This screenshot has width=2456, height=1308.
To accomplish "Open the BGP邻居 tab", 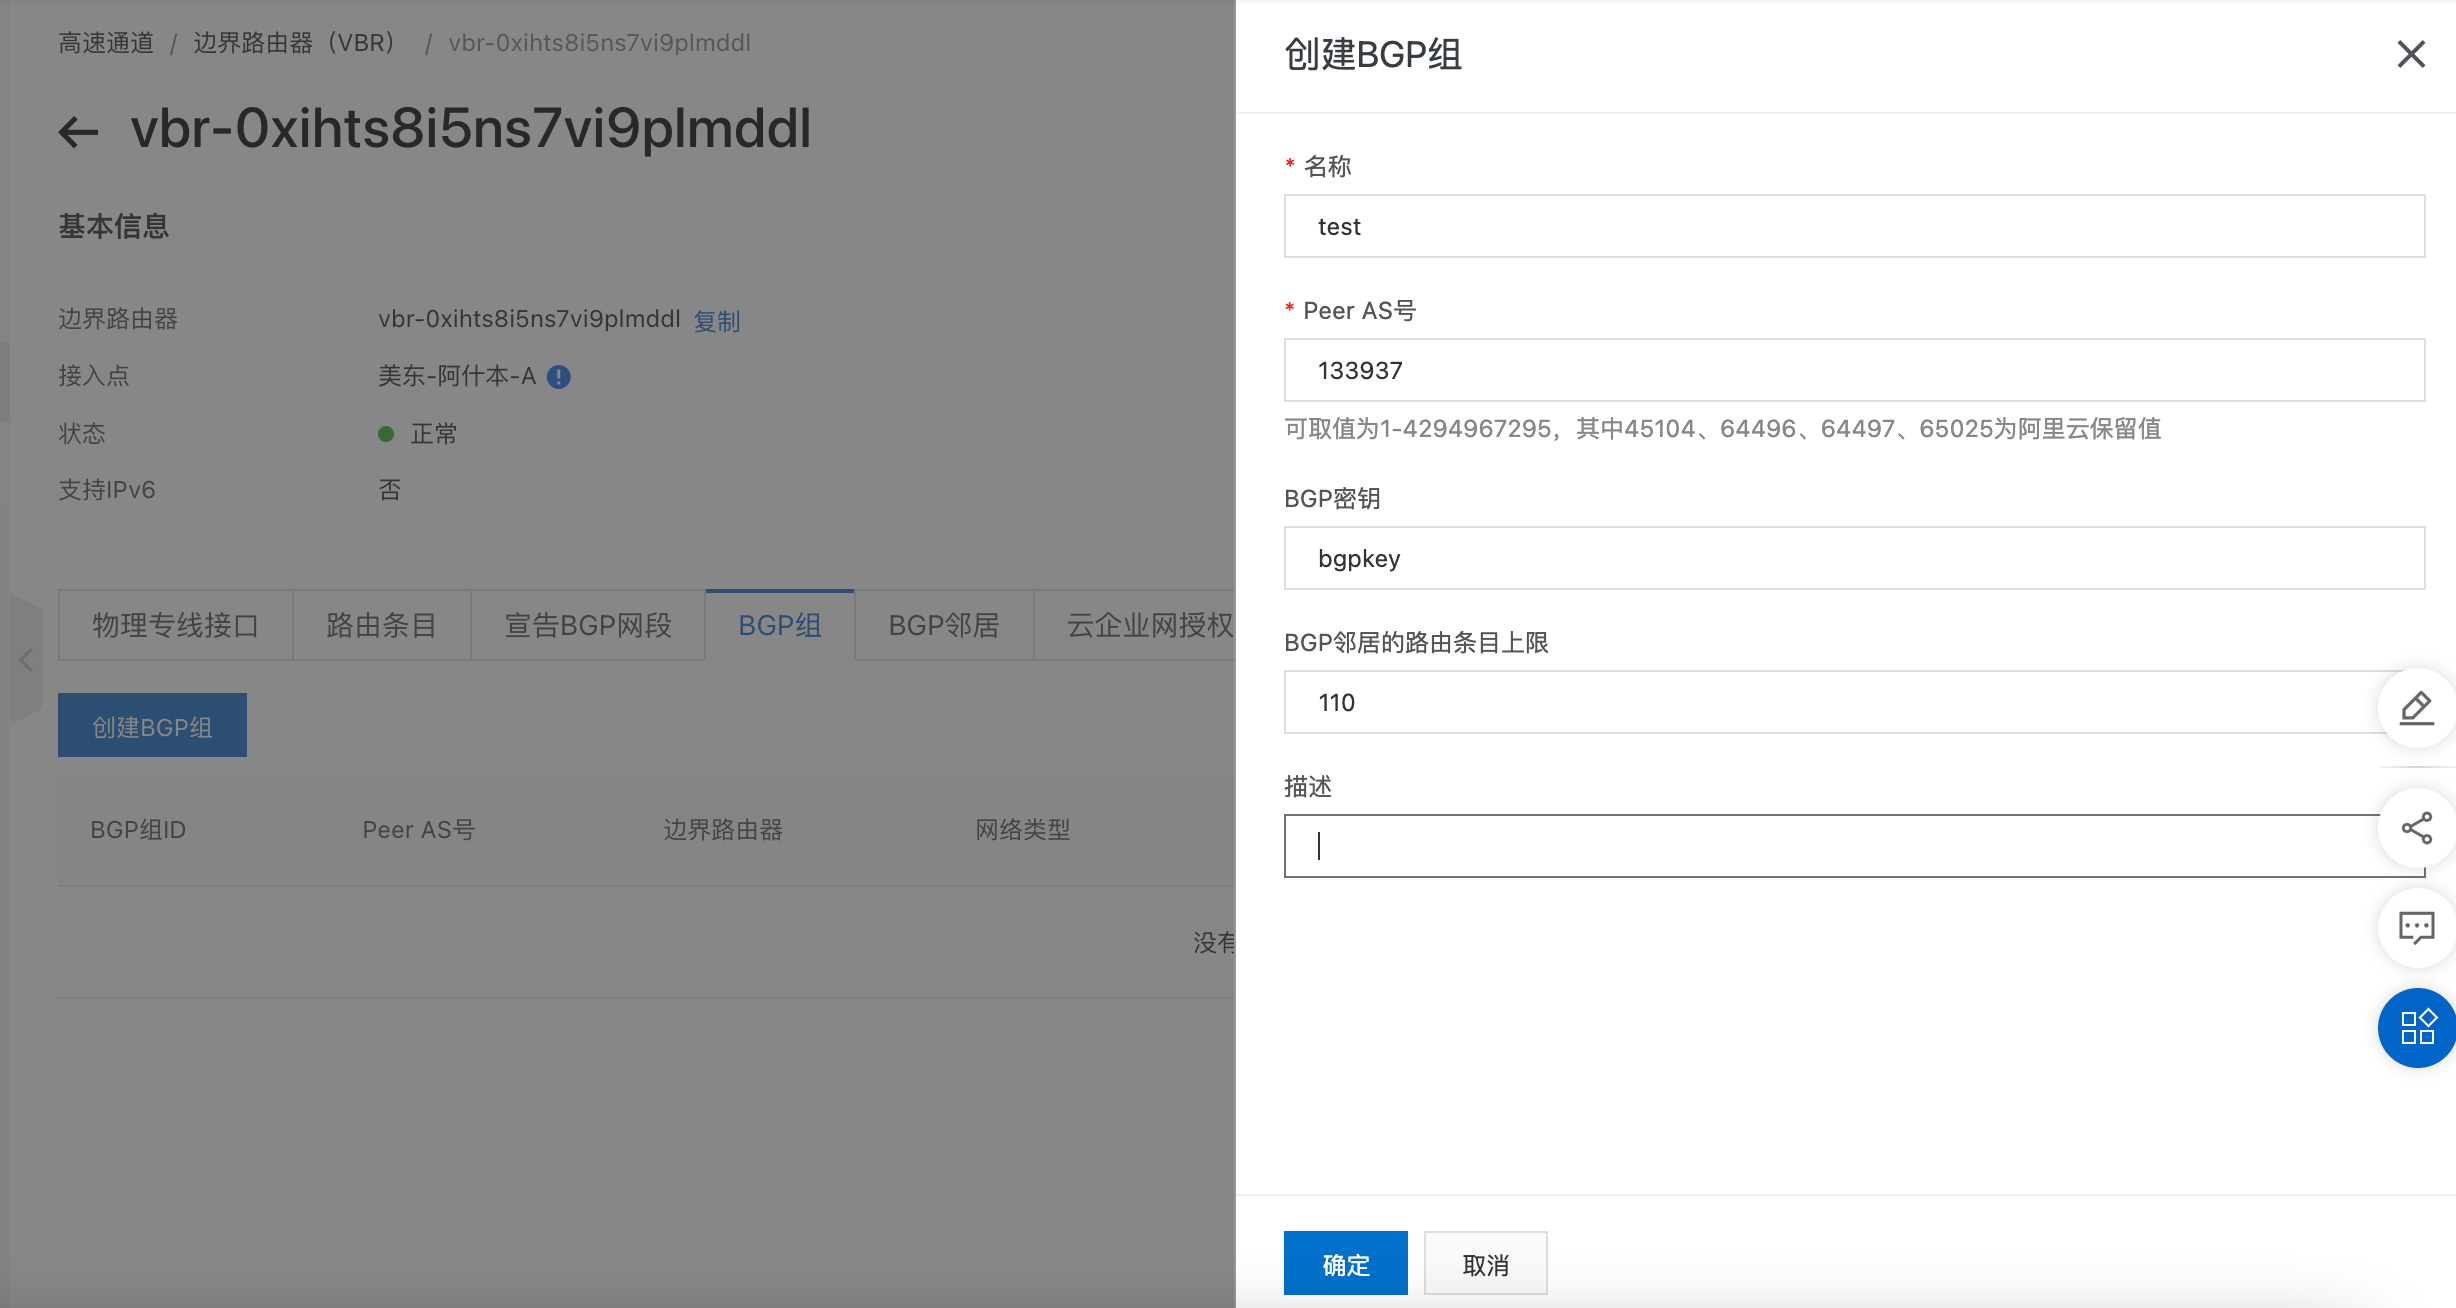I will [944, 625].
